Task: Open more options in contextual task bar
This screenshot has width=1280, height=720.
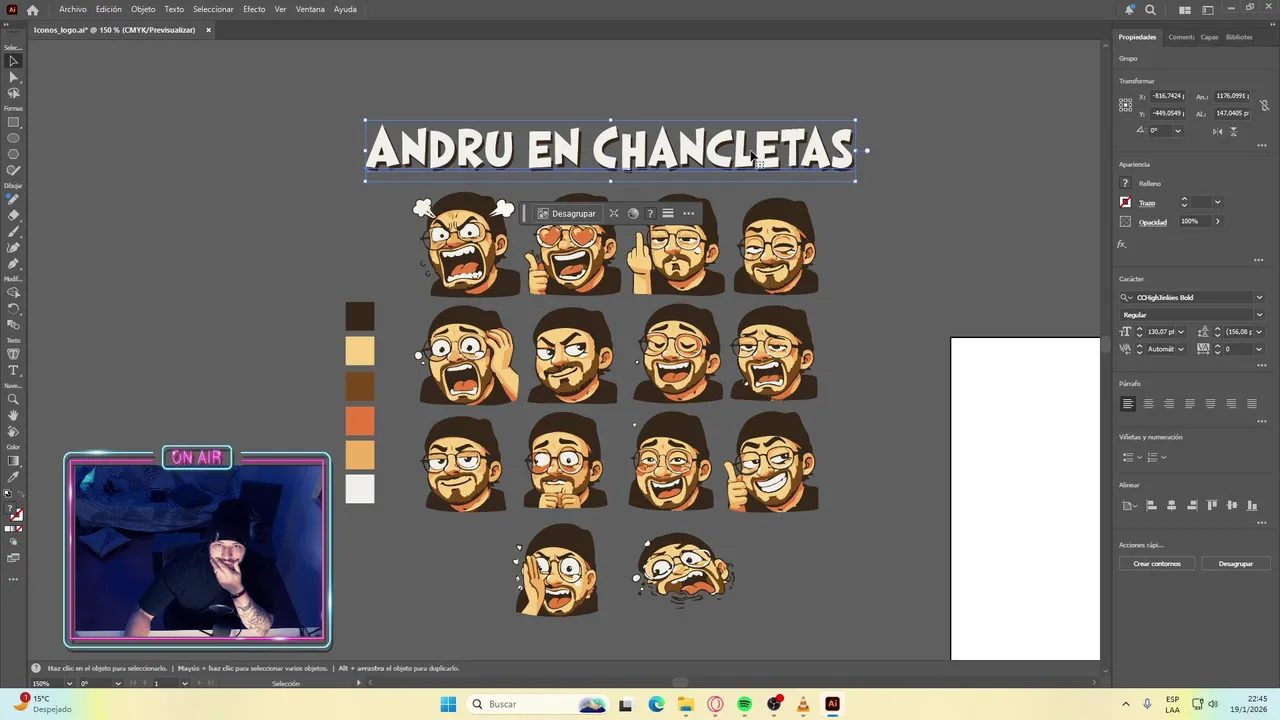Action: pos(688,213)
